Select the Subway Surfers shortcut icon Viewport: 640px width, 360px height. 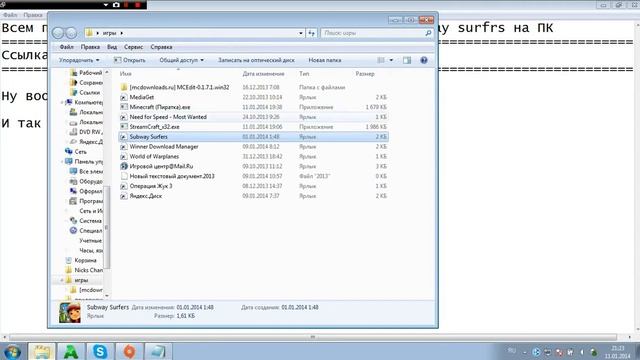coord(124,137)
